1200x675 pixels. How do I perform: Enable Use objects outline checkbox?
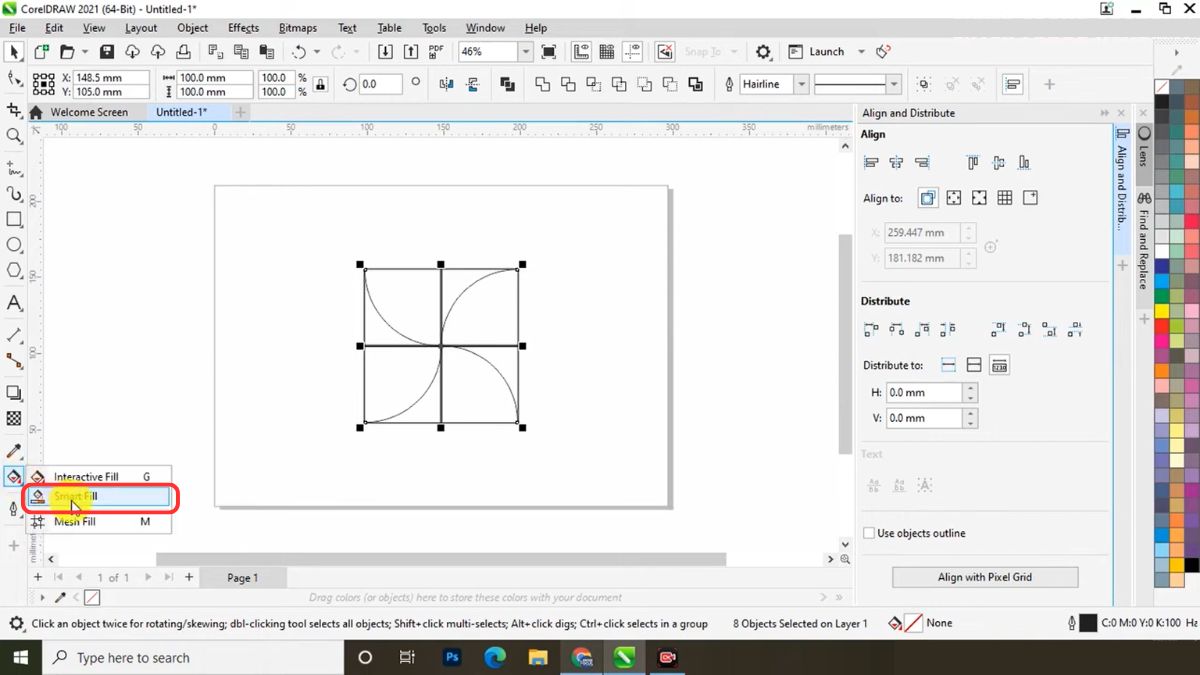[870, 533]
